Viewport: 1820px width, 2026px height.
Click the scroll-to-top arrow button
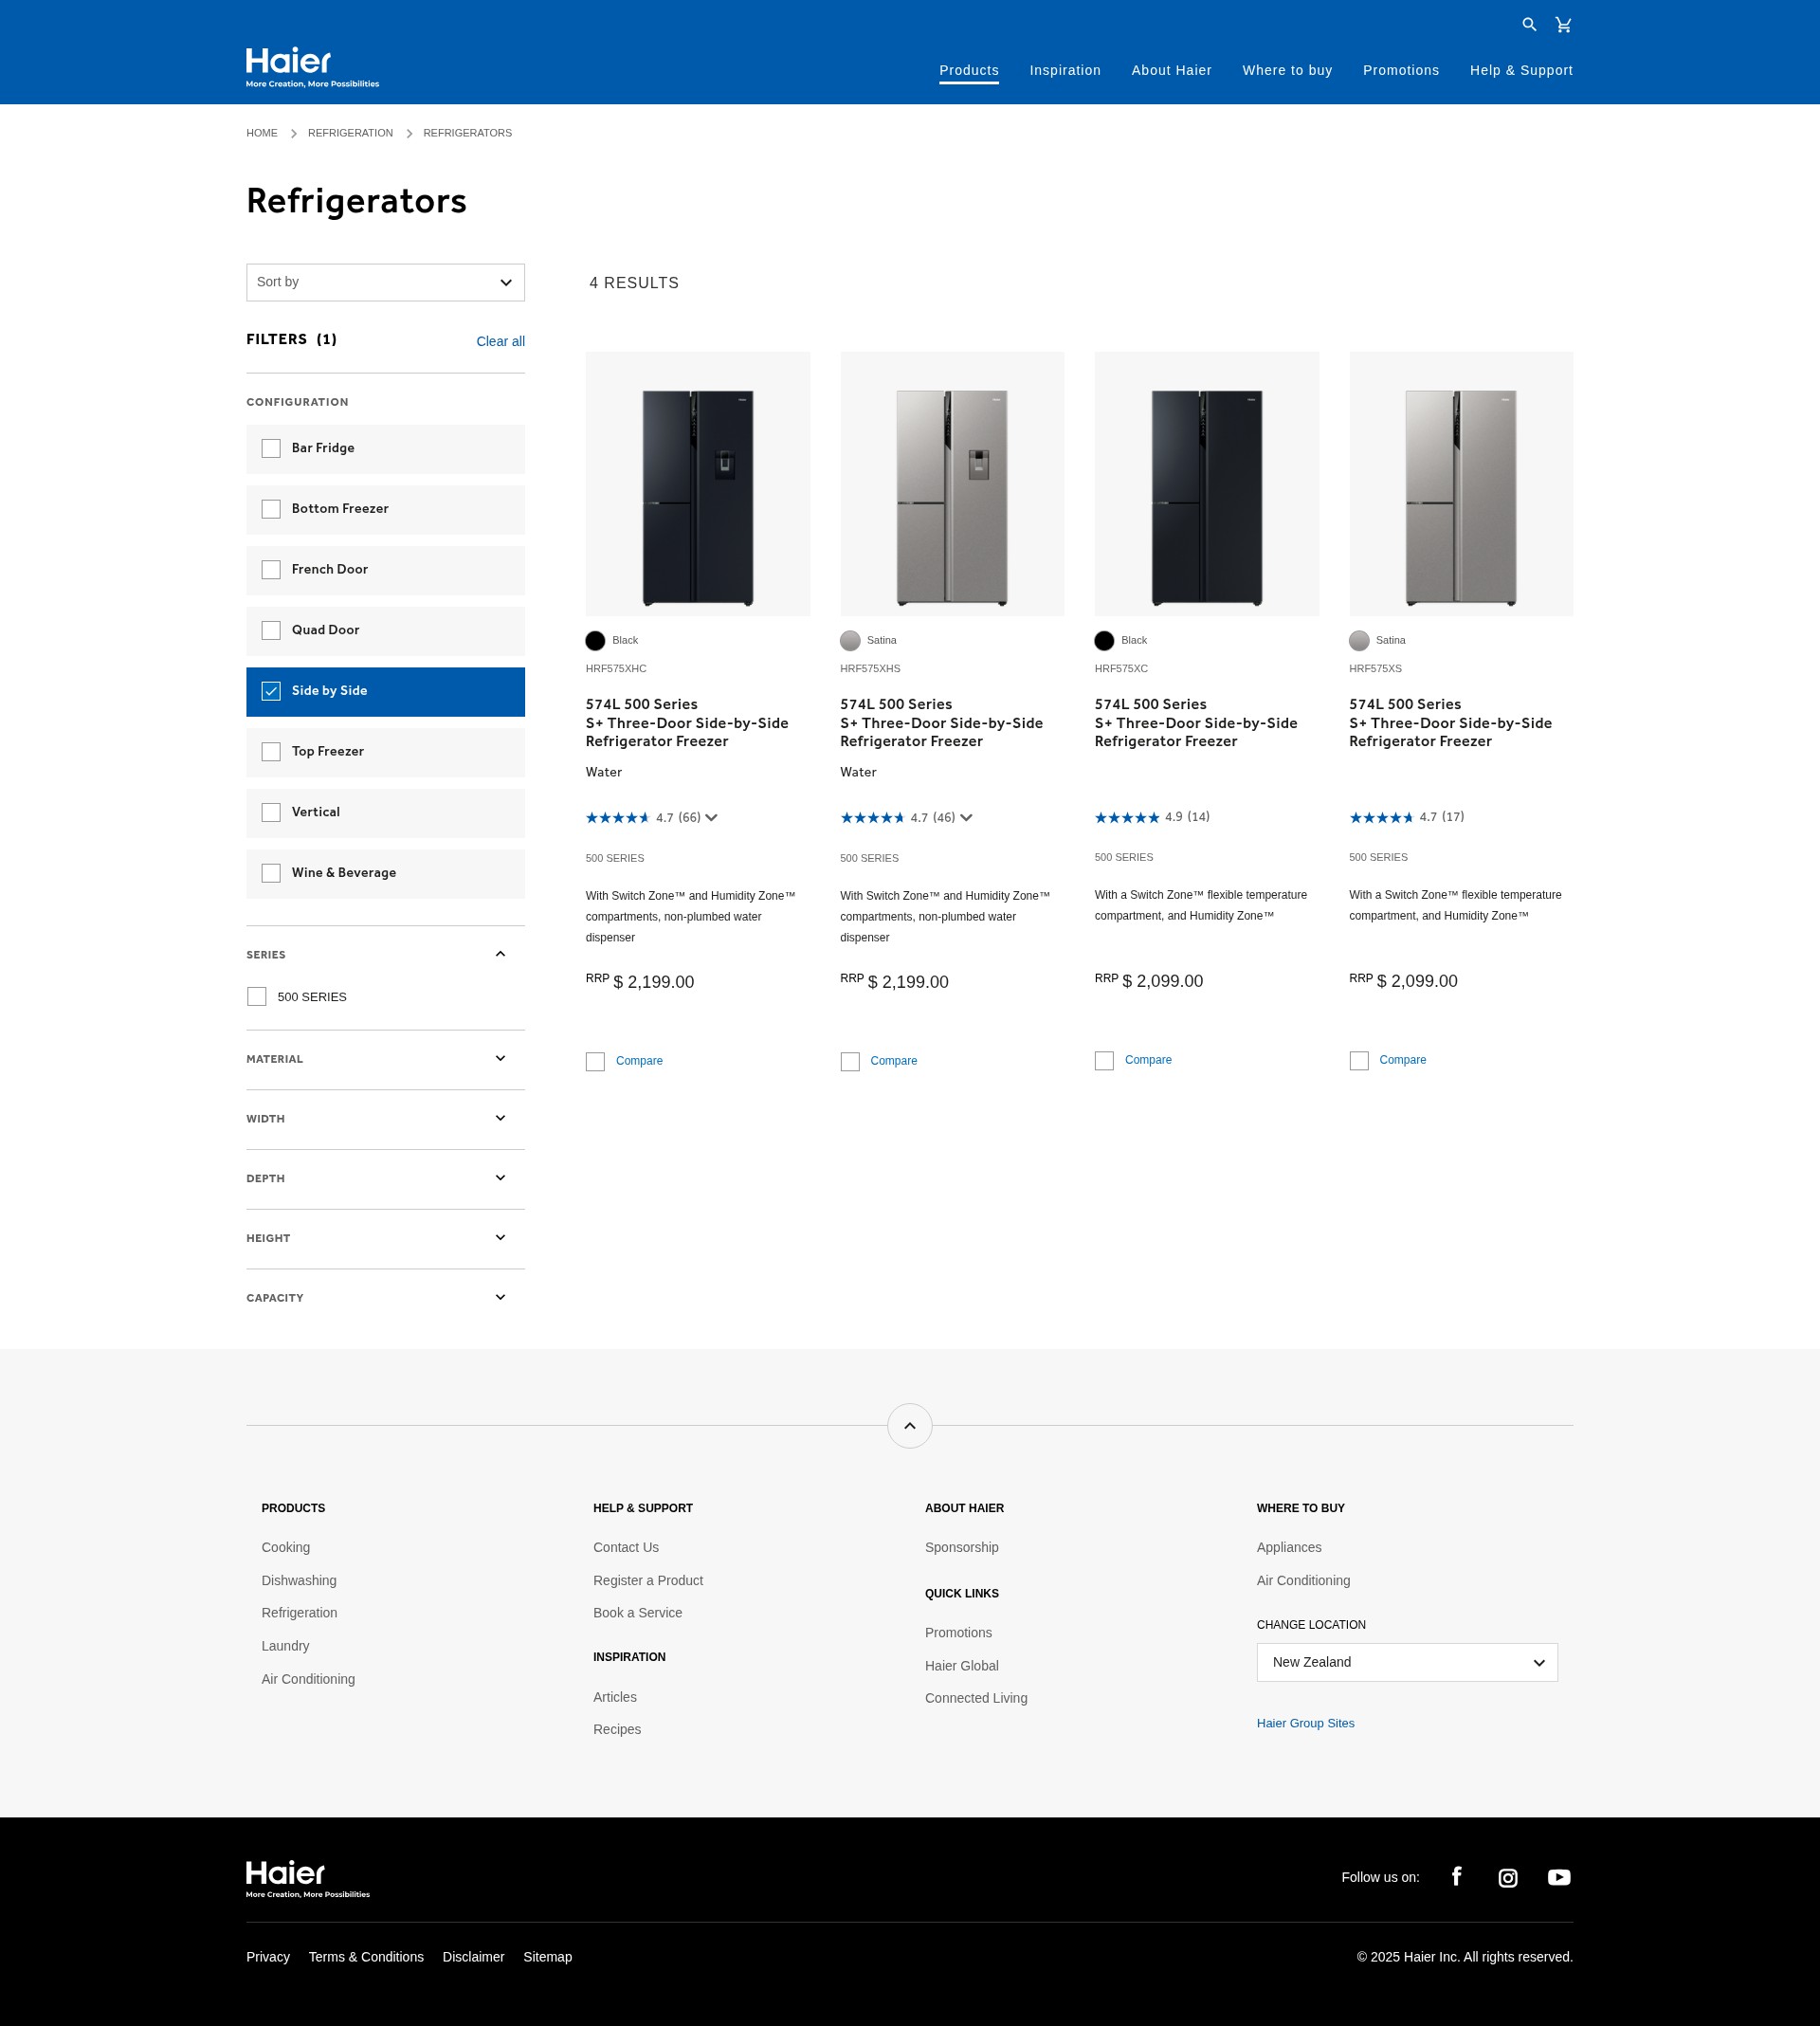[909, 1425]
